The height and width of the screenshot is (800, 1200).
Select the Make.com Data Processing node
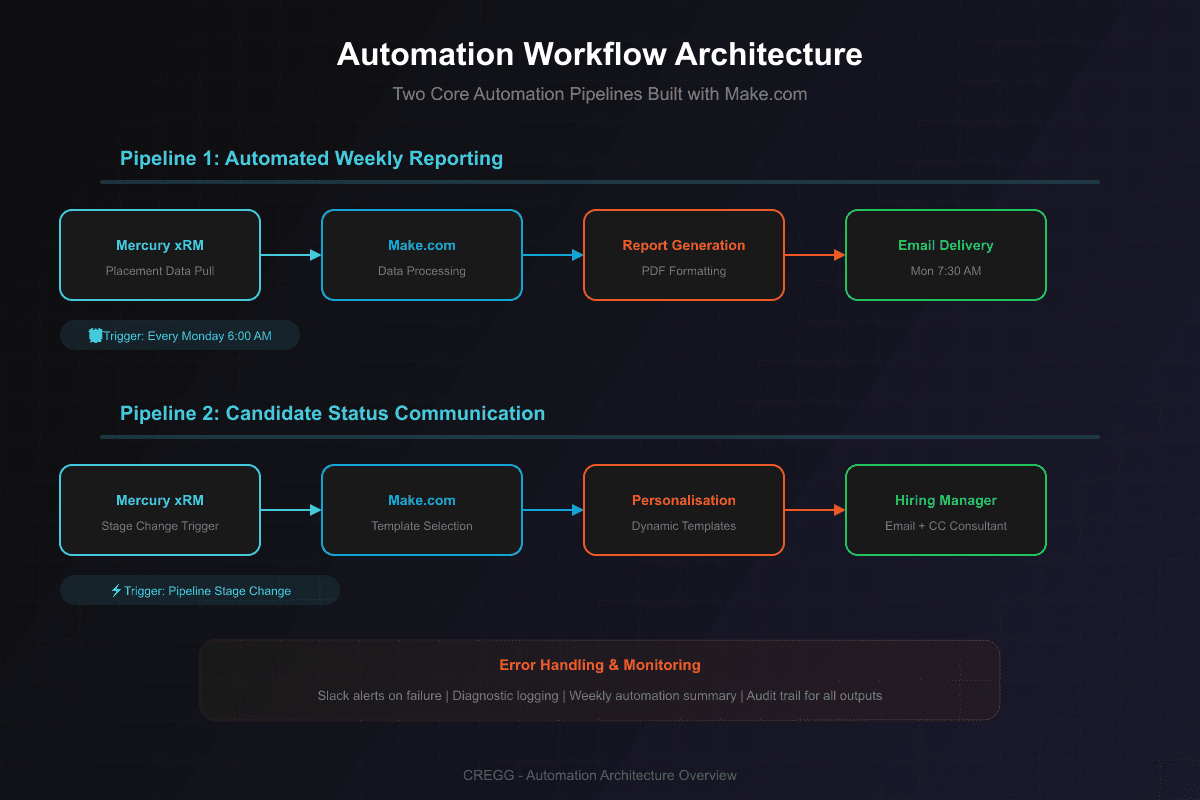pyautogui.click(x=421, y=255)
